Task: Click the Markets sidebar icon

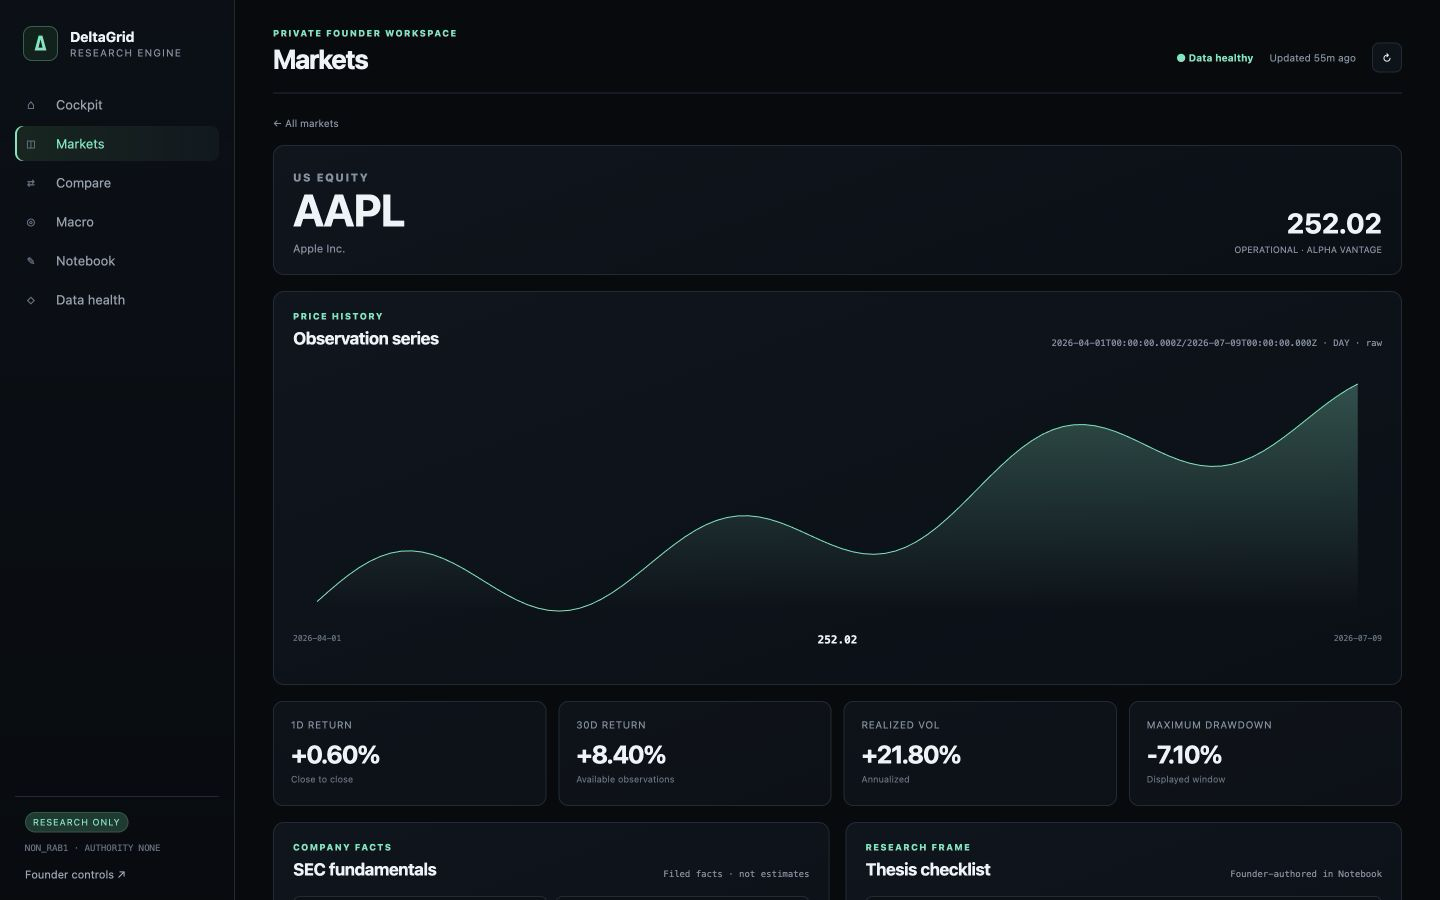Action: pos(31,144)
